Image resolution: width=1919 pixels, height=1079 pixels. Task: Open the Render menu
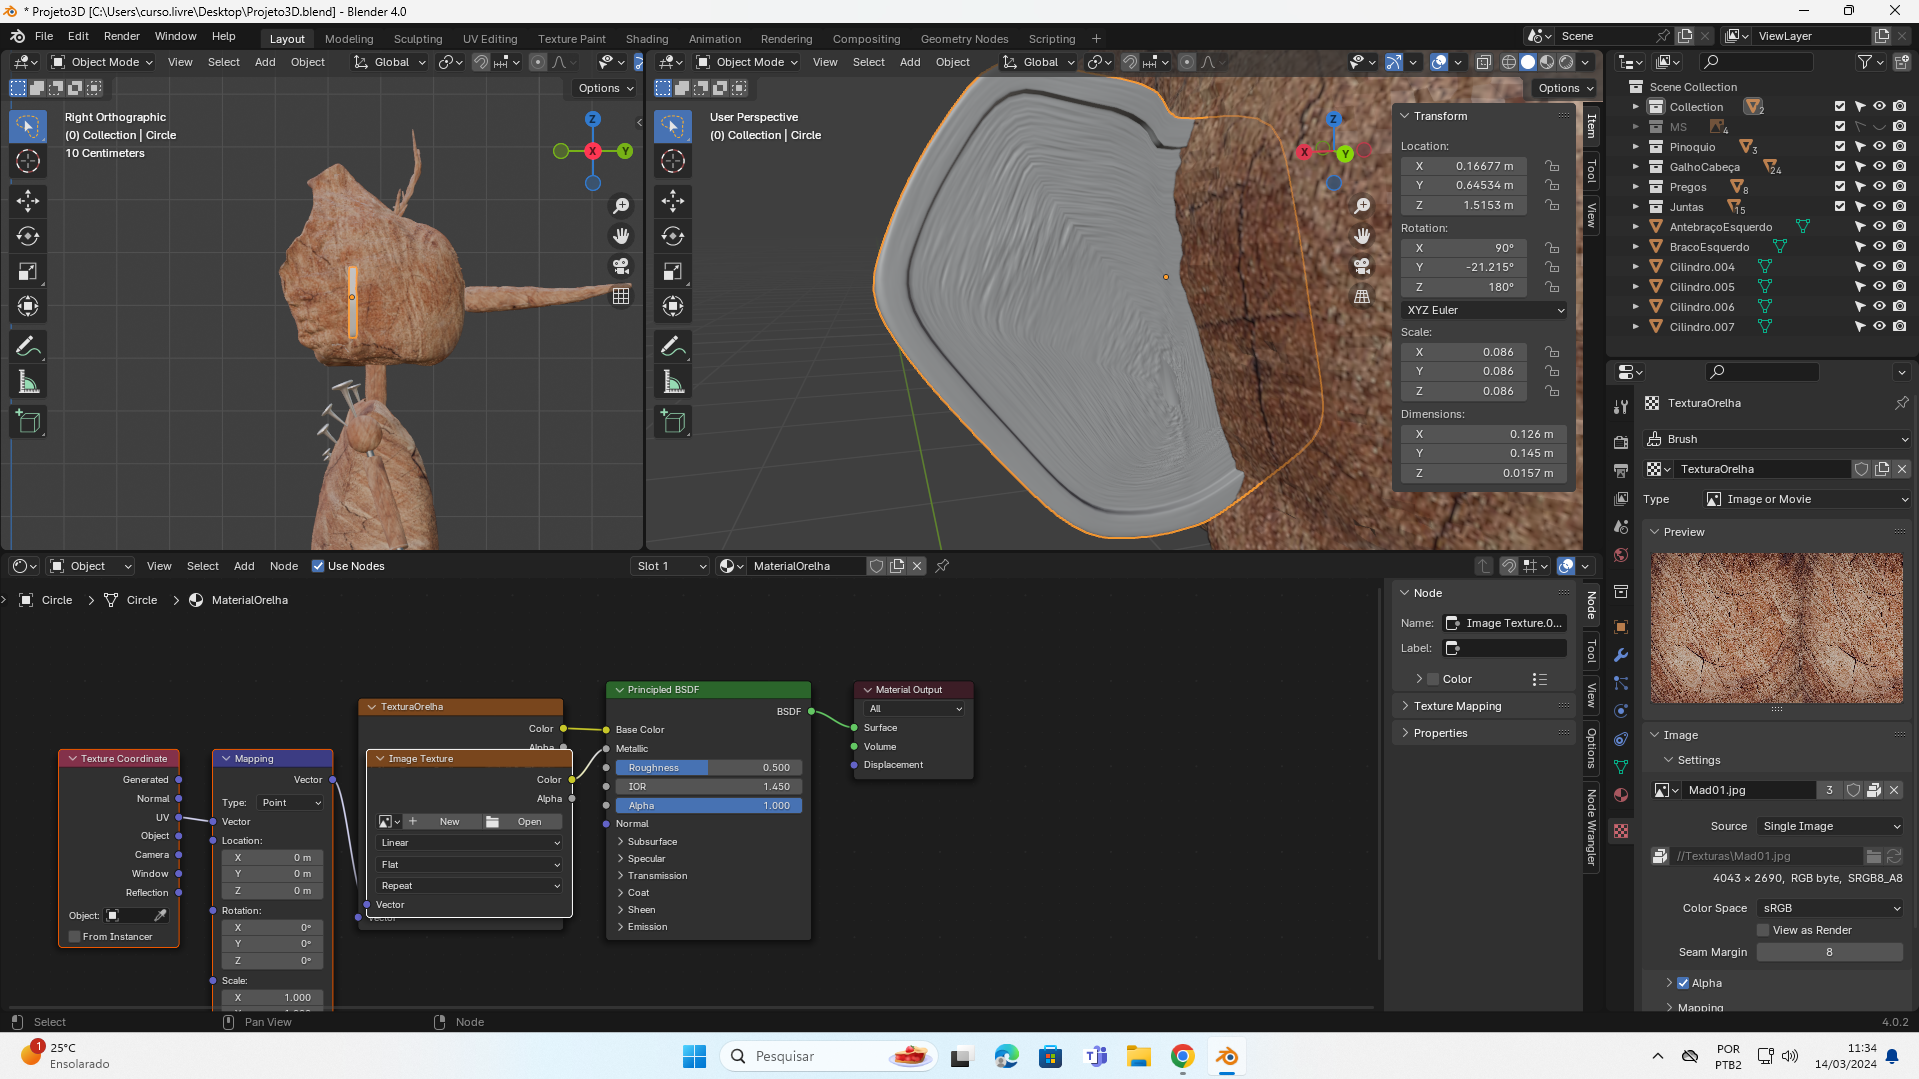(121, 36)
